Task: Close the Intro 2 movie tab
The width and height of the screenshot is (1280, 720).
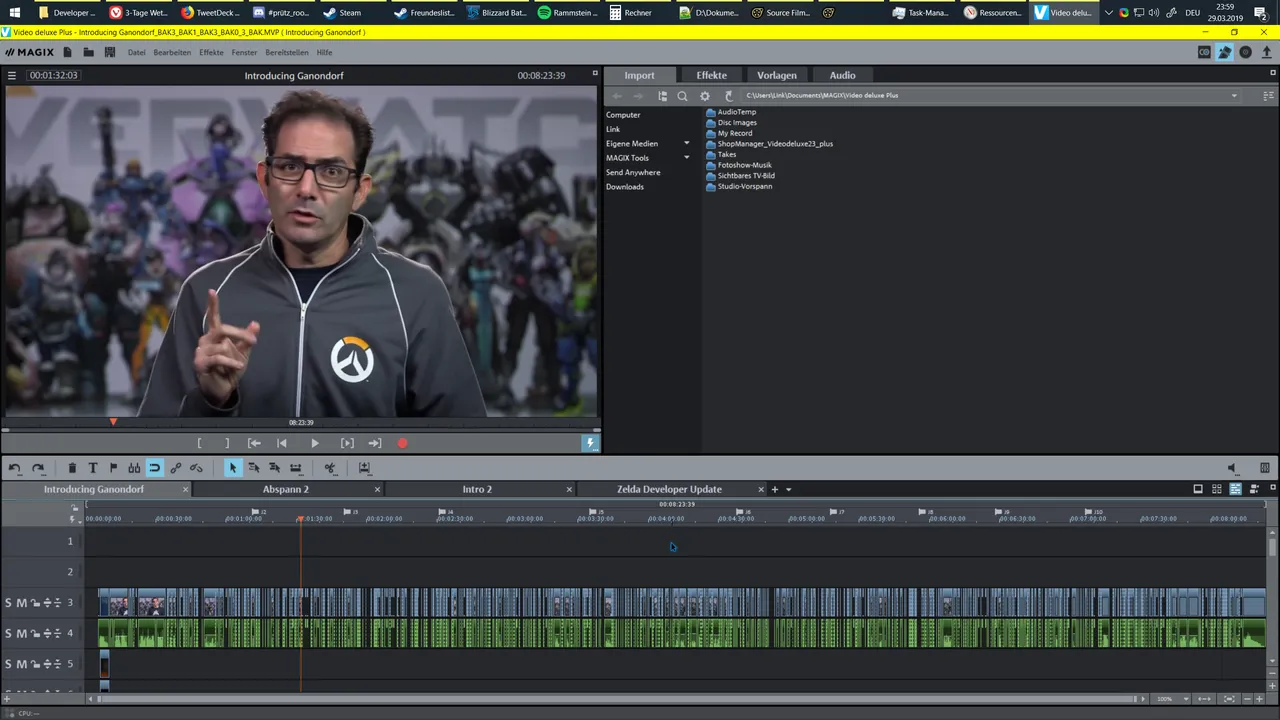Action: pyautogui.click(x=569, y=489)
